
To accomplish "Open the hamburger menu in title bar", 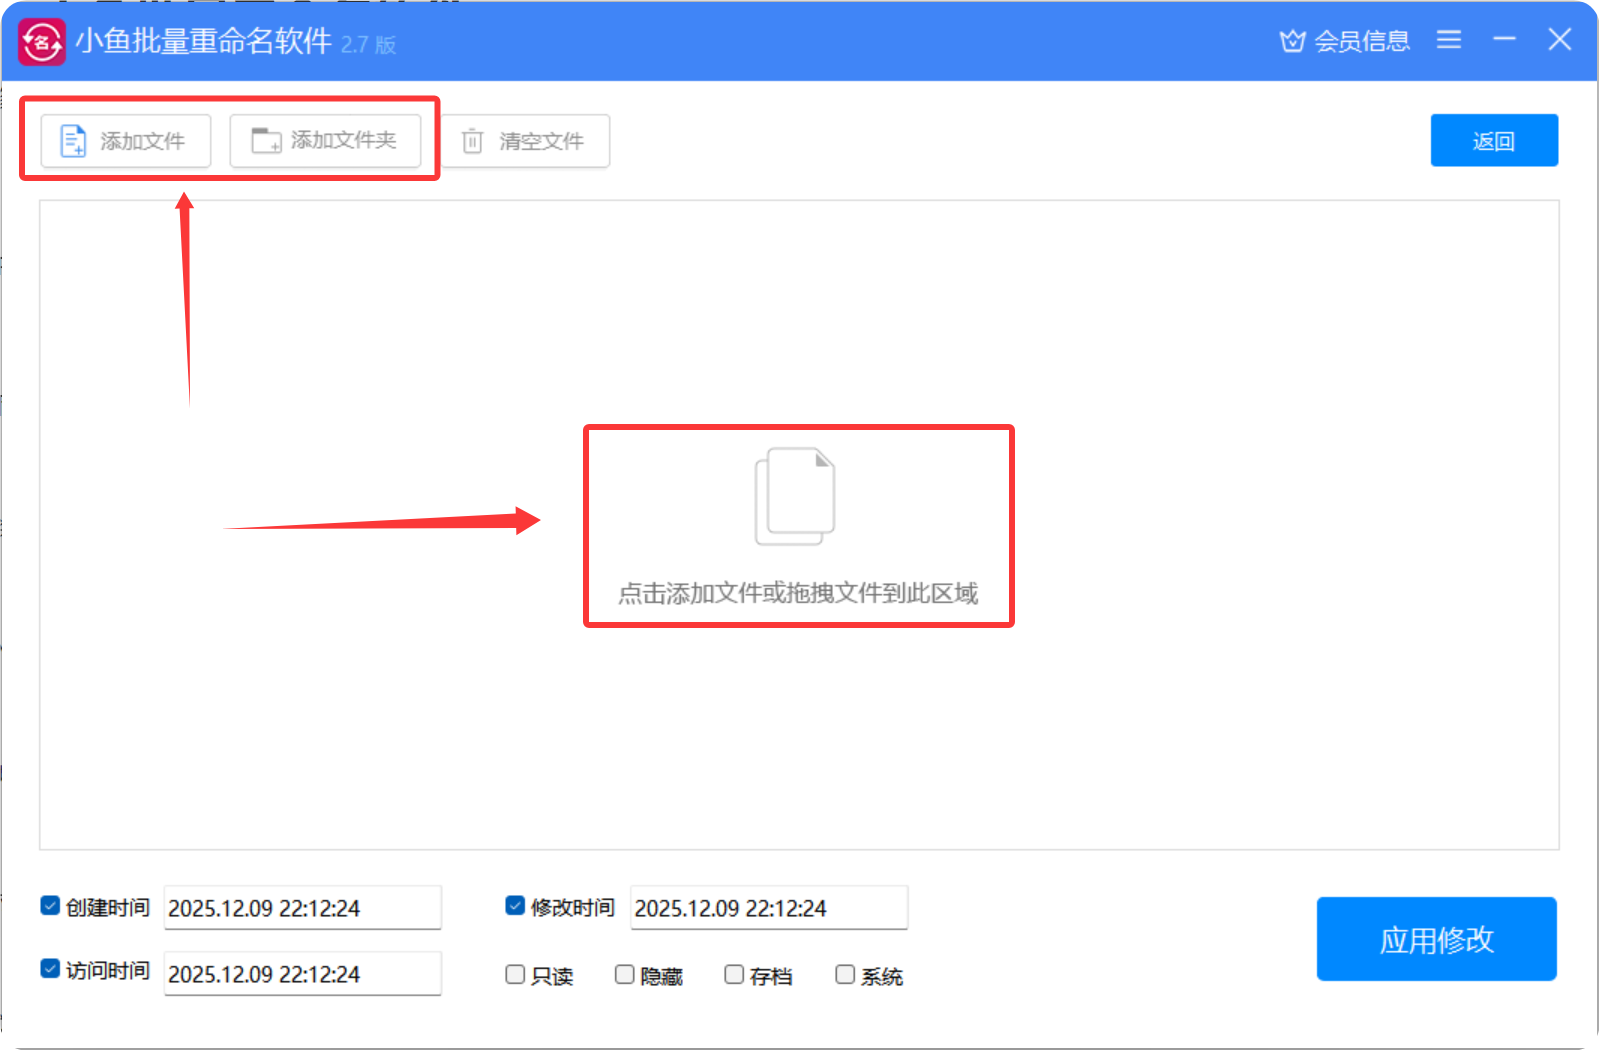I will click(x=1448, y=40).
